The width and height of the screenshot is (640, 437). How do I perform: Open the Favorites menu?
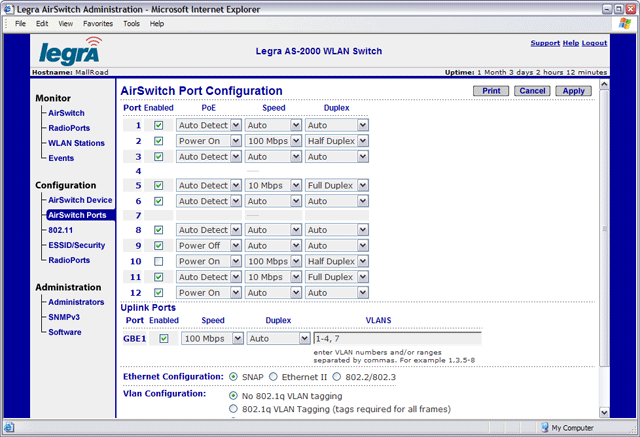98,24
